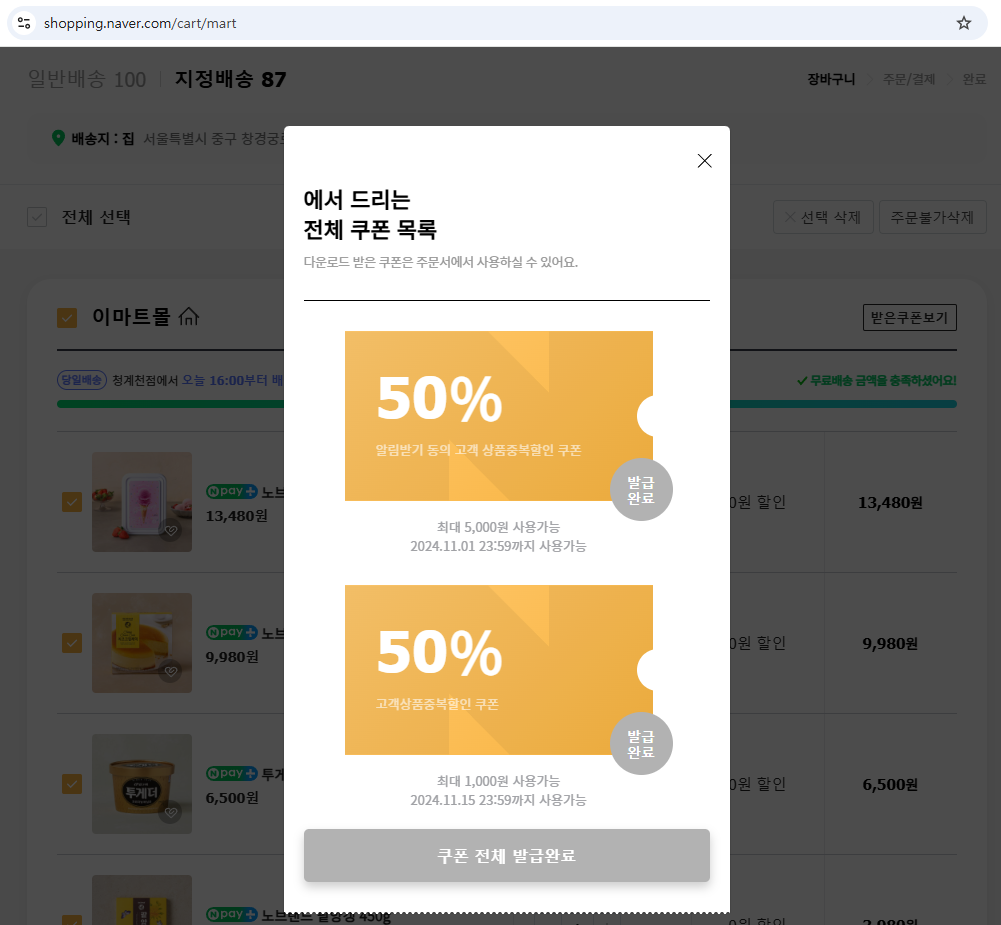The image size is (1001, 925).
Task: Click the 선택 삭제 button
Action: coord(823,217)
